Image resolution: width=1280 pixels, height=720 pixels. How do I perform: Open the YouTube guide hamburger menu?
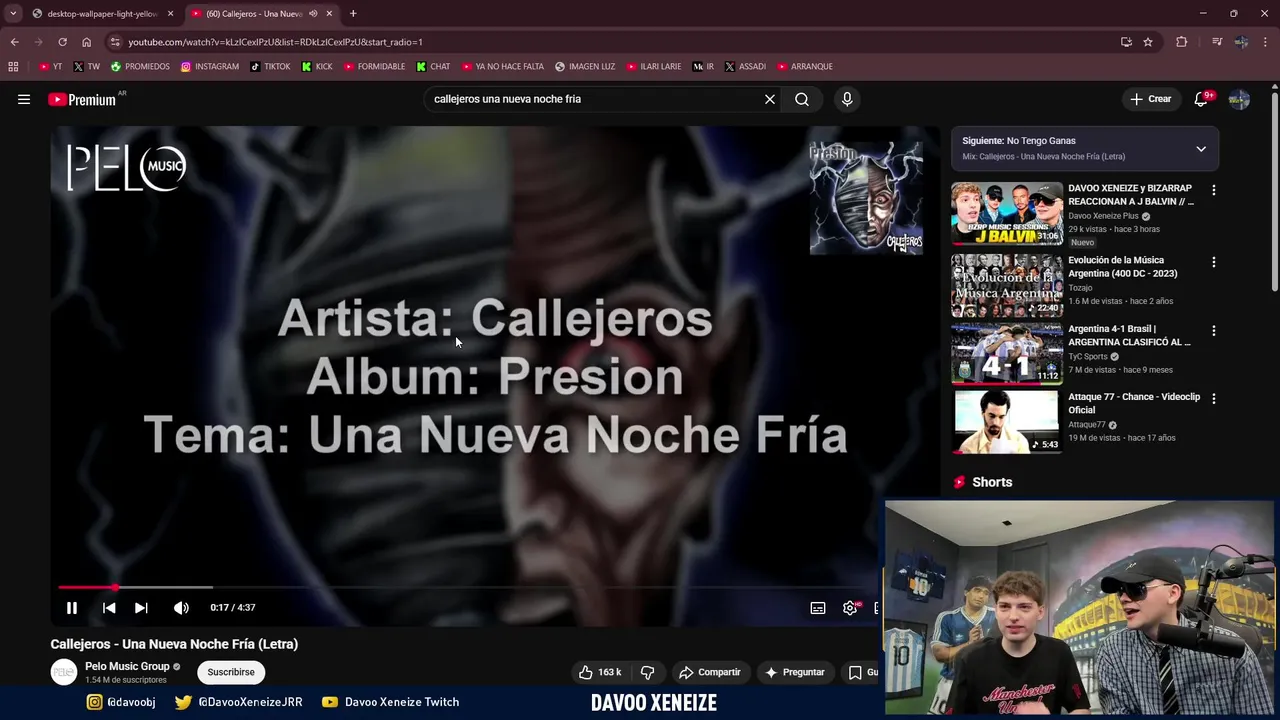pyautogui.click(x=24, y=99)
